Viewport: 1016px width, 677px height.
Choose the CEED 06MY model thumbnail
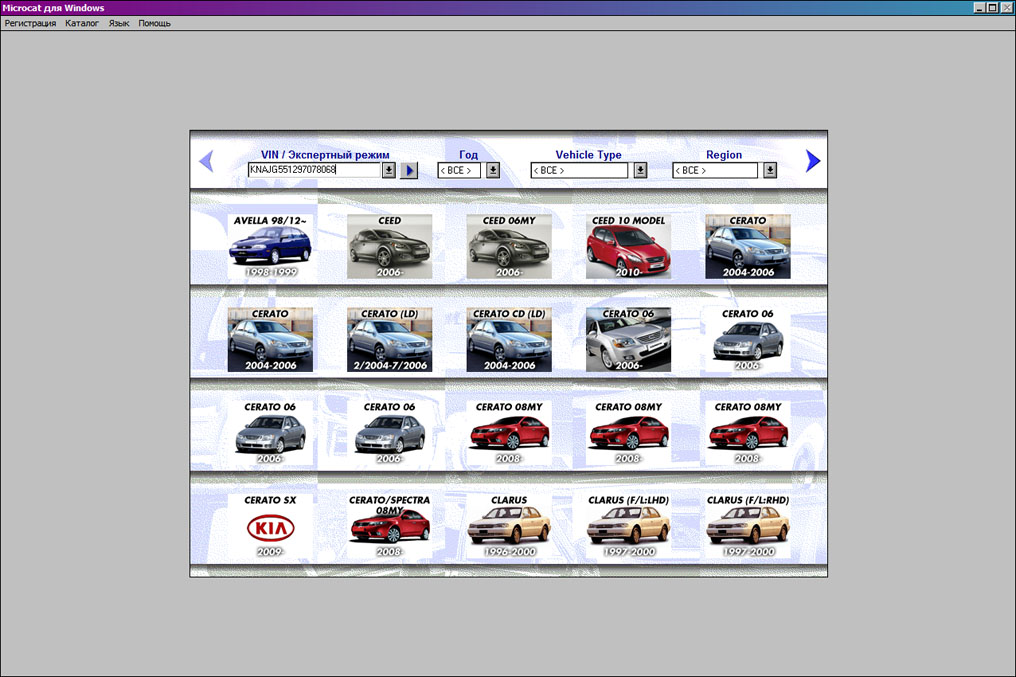(509, 246)
